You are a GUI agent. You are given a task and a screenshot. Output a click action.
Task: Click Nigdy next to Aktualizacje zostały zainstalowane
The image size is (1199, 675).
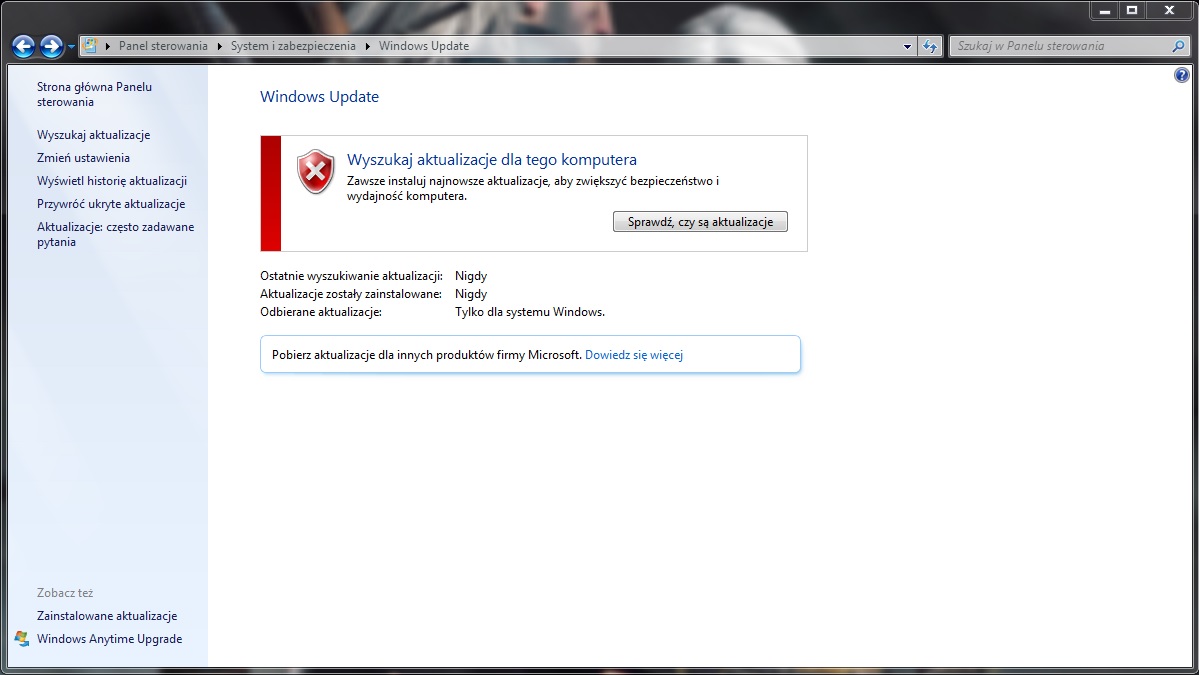click(471, 294)
